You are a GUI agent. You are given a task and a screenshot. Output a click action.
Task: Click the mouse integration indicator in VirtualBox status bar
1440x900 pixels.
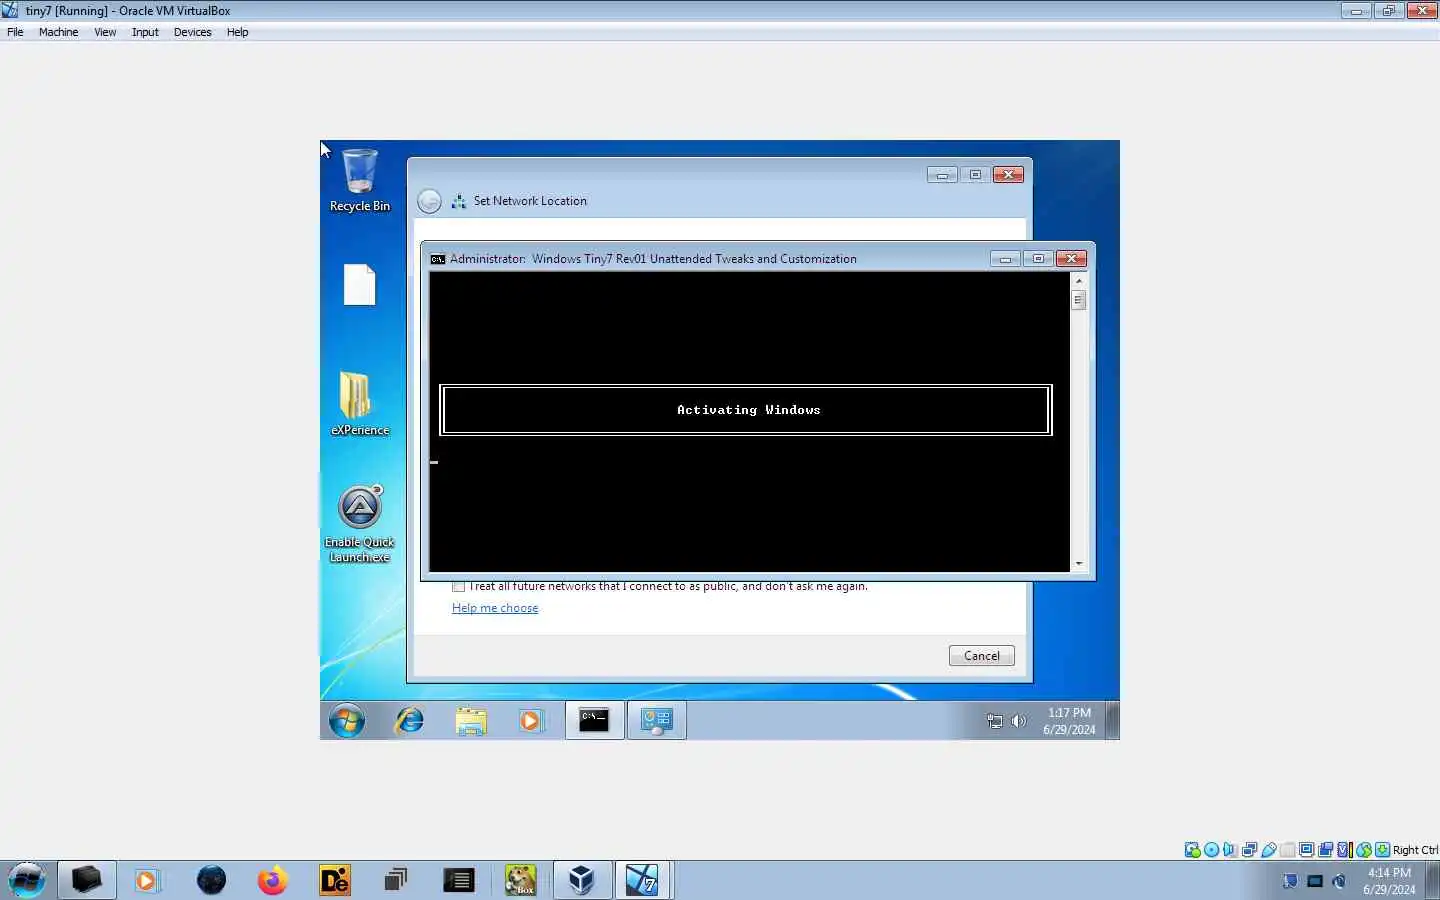click(x=1363, y=850)
